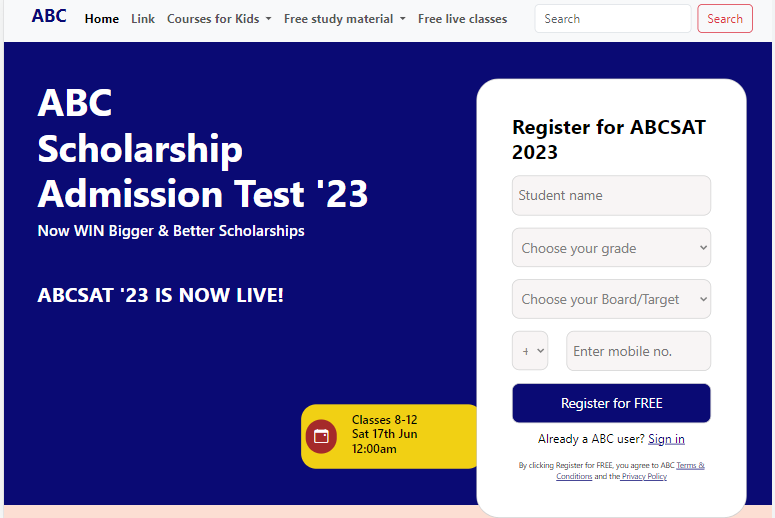The height and width of the screenshot is (518, 775).
Task: Click the red calendar icon
Action: [x=321, y=436]
